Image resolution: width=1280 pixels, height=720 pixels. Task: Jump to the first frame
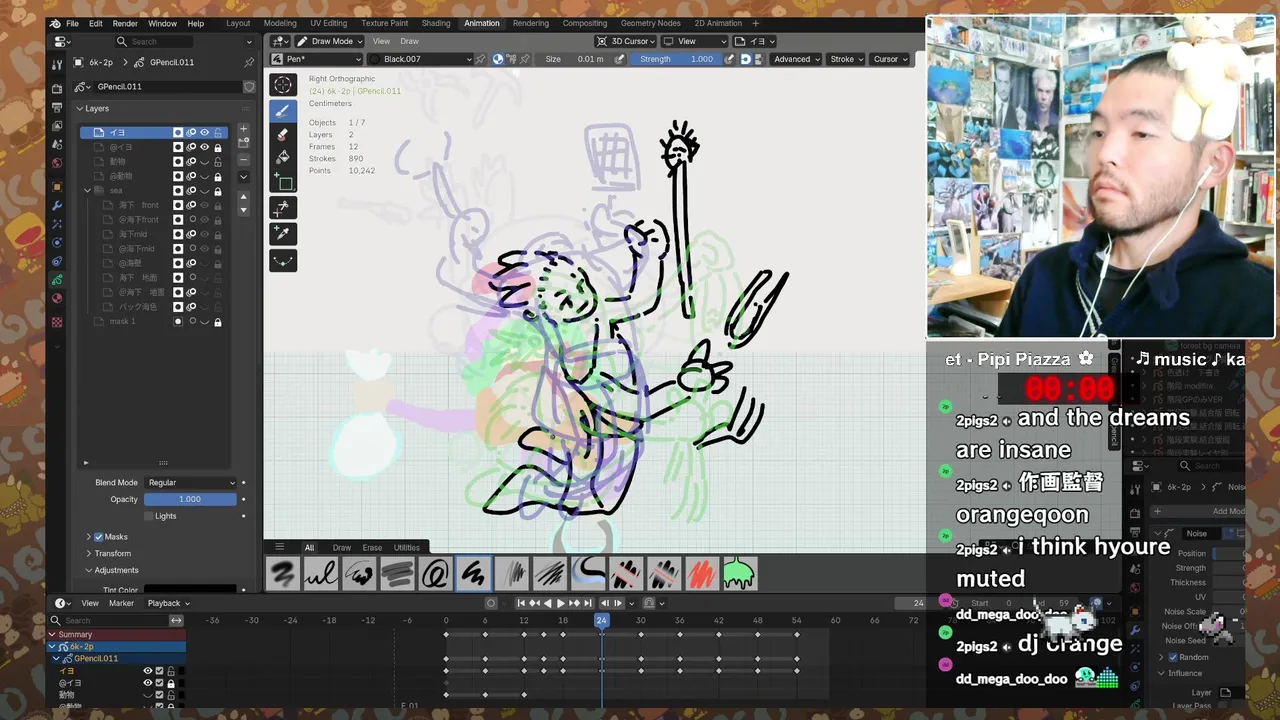click(521, 603)
